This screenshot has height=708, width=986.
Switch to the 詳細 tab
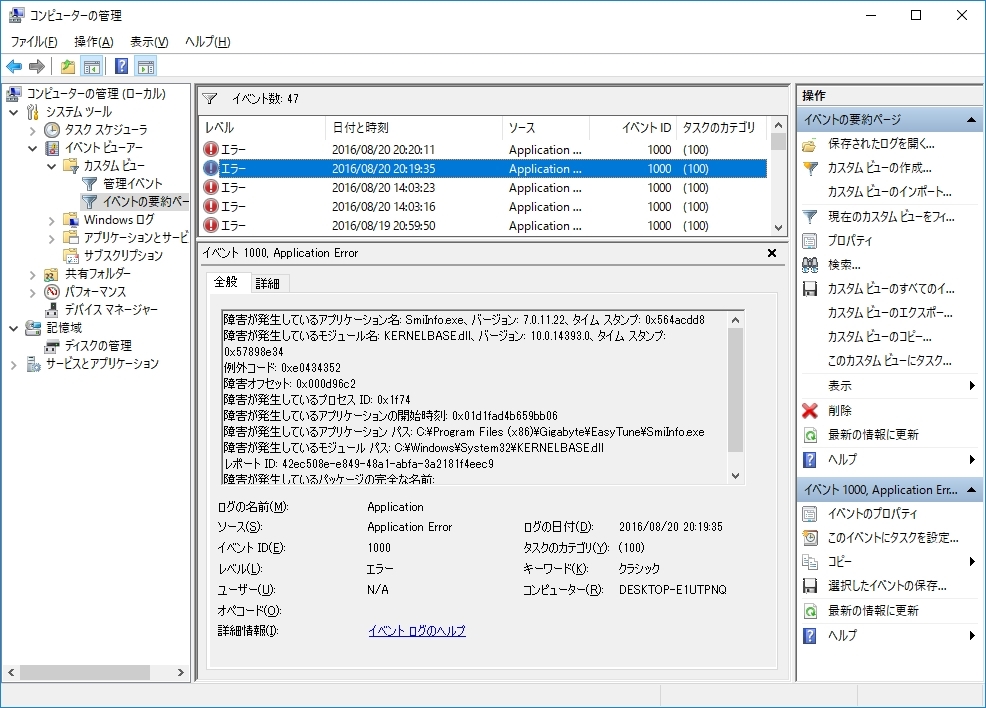coord(267,284)
